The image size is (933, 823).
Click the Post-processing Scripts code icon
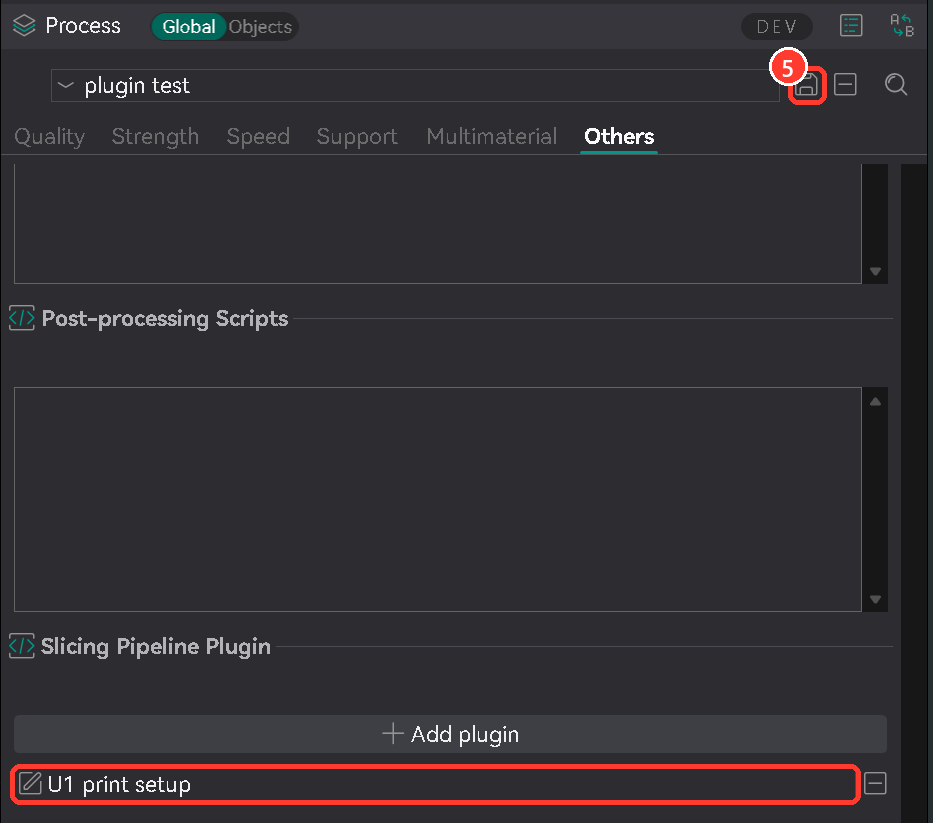[22, 318]
